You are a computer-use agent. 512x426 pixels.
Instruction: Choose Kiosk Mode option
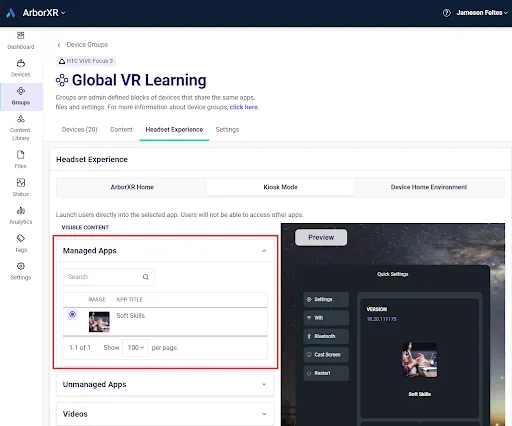pyautogui.click(x=280, y=187)
